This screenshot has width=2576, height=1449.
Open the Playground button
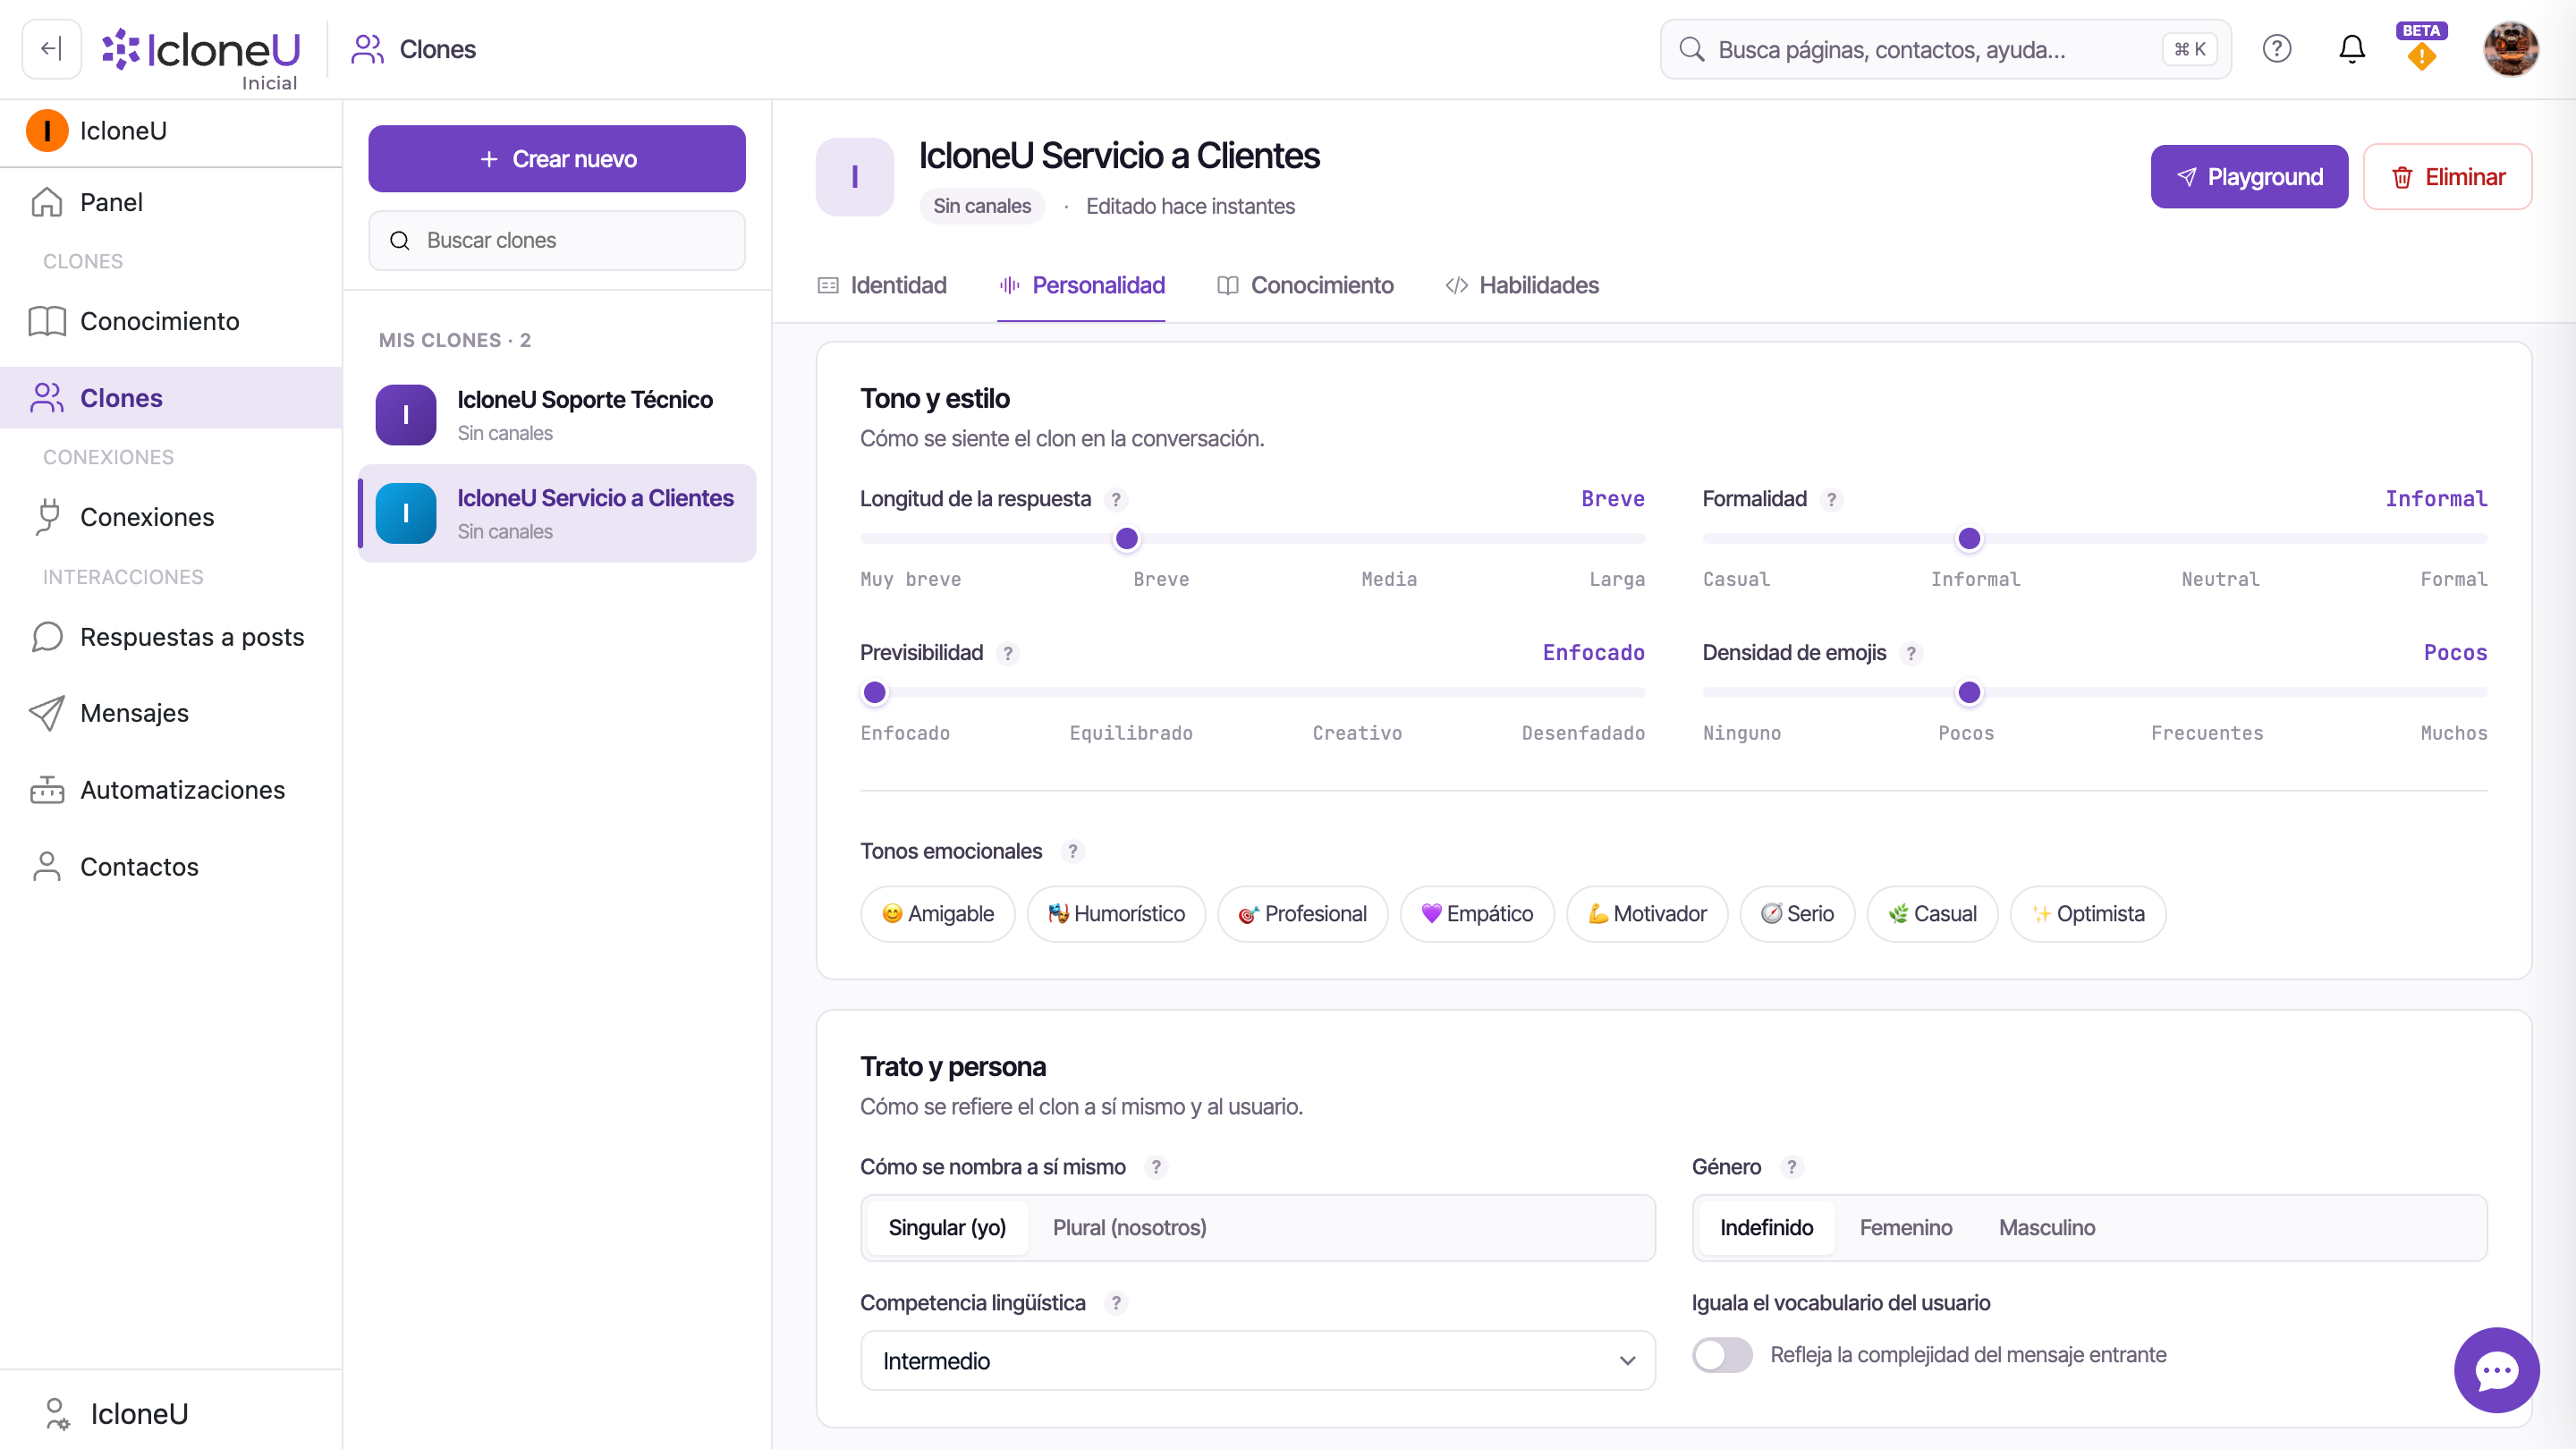coord(2249,177)
